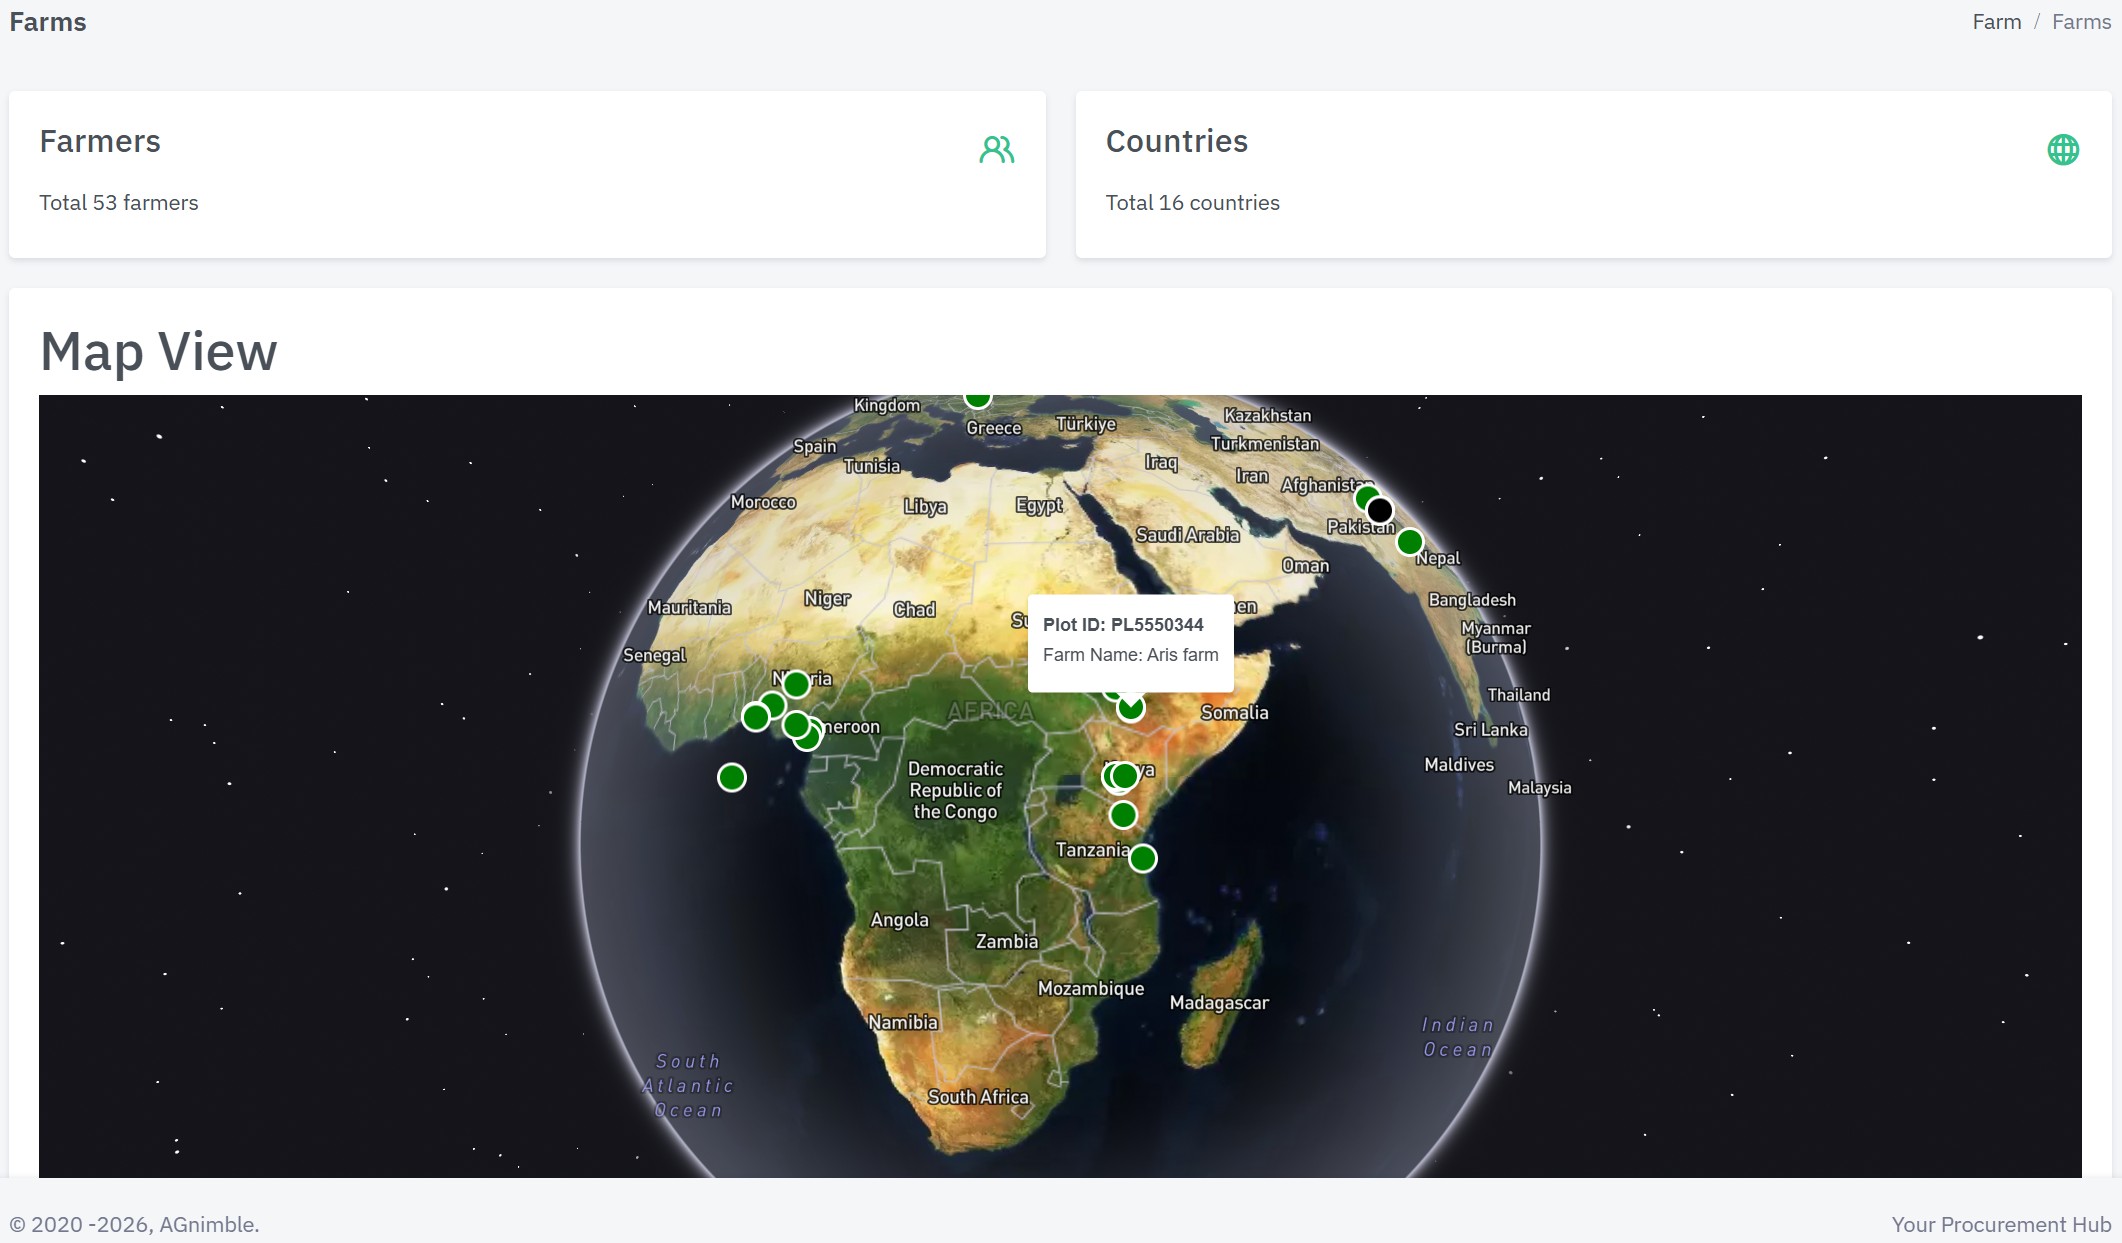Select the green marker covering the Nigeria label
The image size is (2122, 1243).
[796, 684]
